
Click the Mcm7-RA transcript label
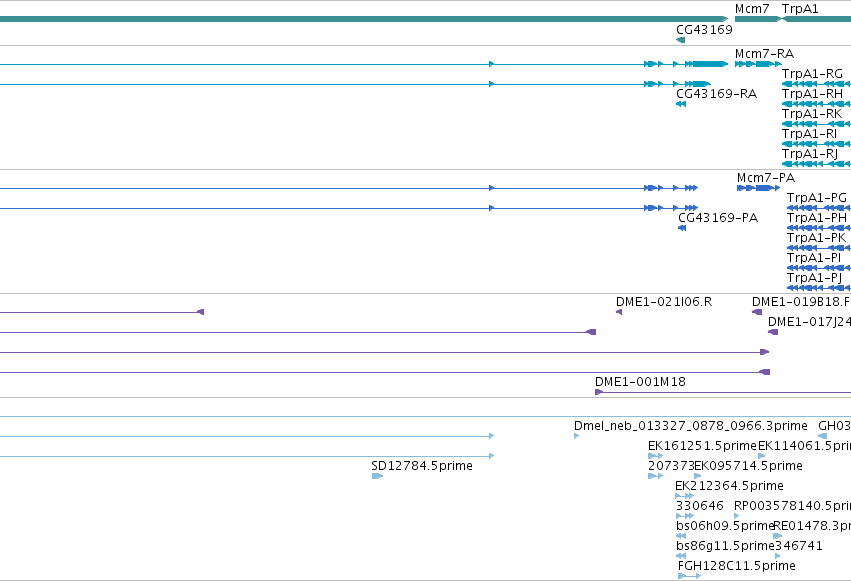764,54
